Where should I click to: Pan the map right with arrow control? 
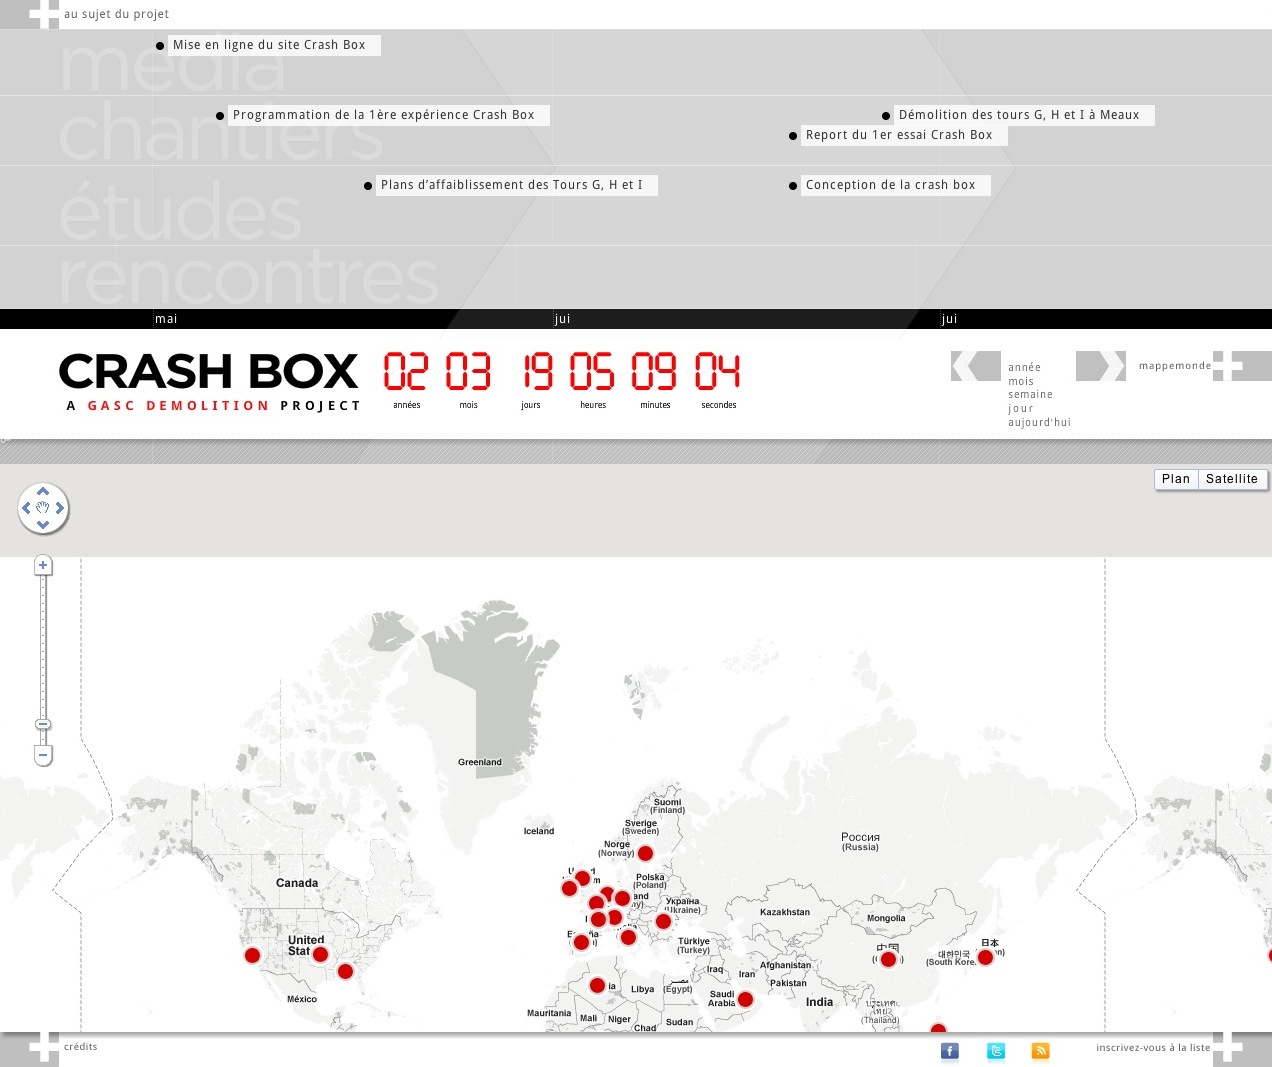click(x=60, y=508)
